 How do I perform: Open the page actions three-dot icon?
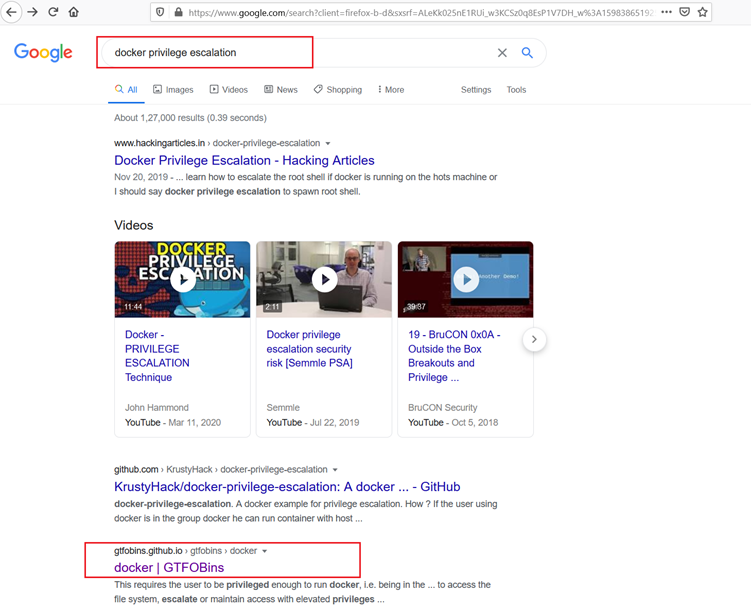(x=666, y=12)
